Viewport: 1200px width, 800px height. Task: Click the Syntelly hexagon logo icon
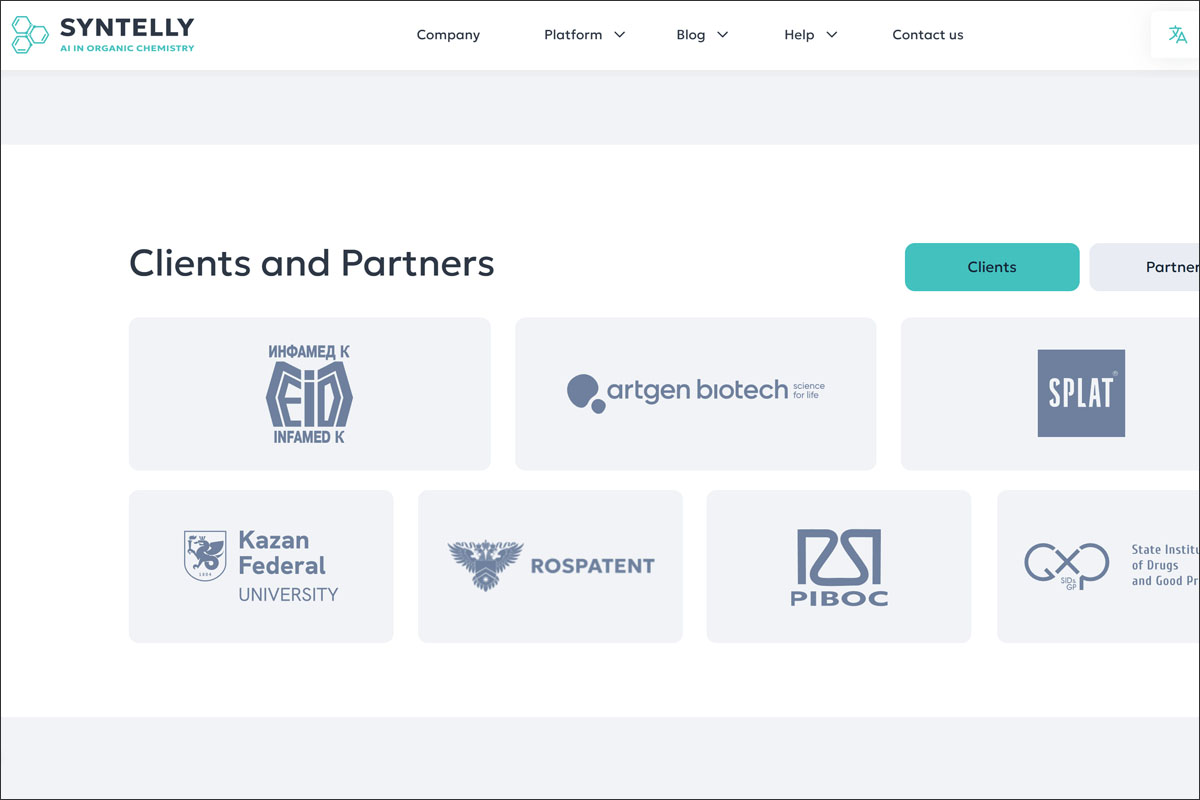tap(30, 35)
